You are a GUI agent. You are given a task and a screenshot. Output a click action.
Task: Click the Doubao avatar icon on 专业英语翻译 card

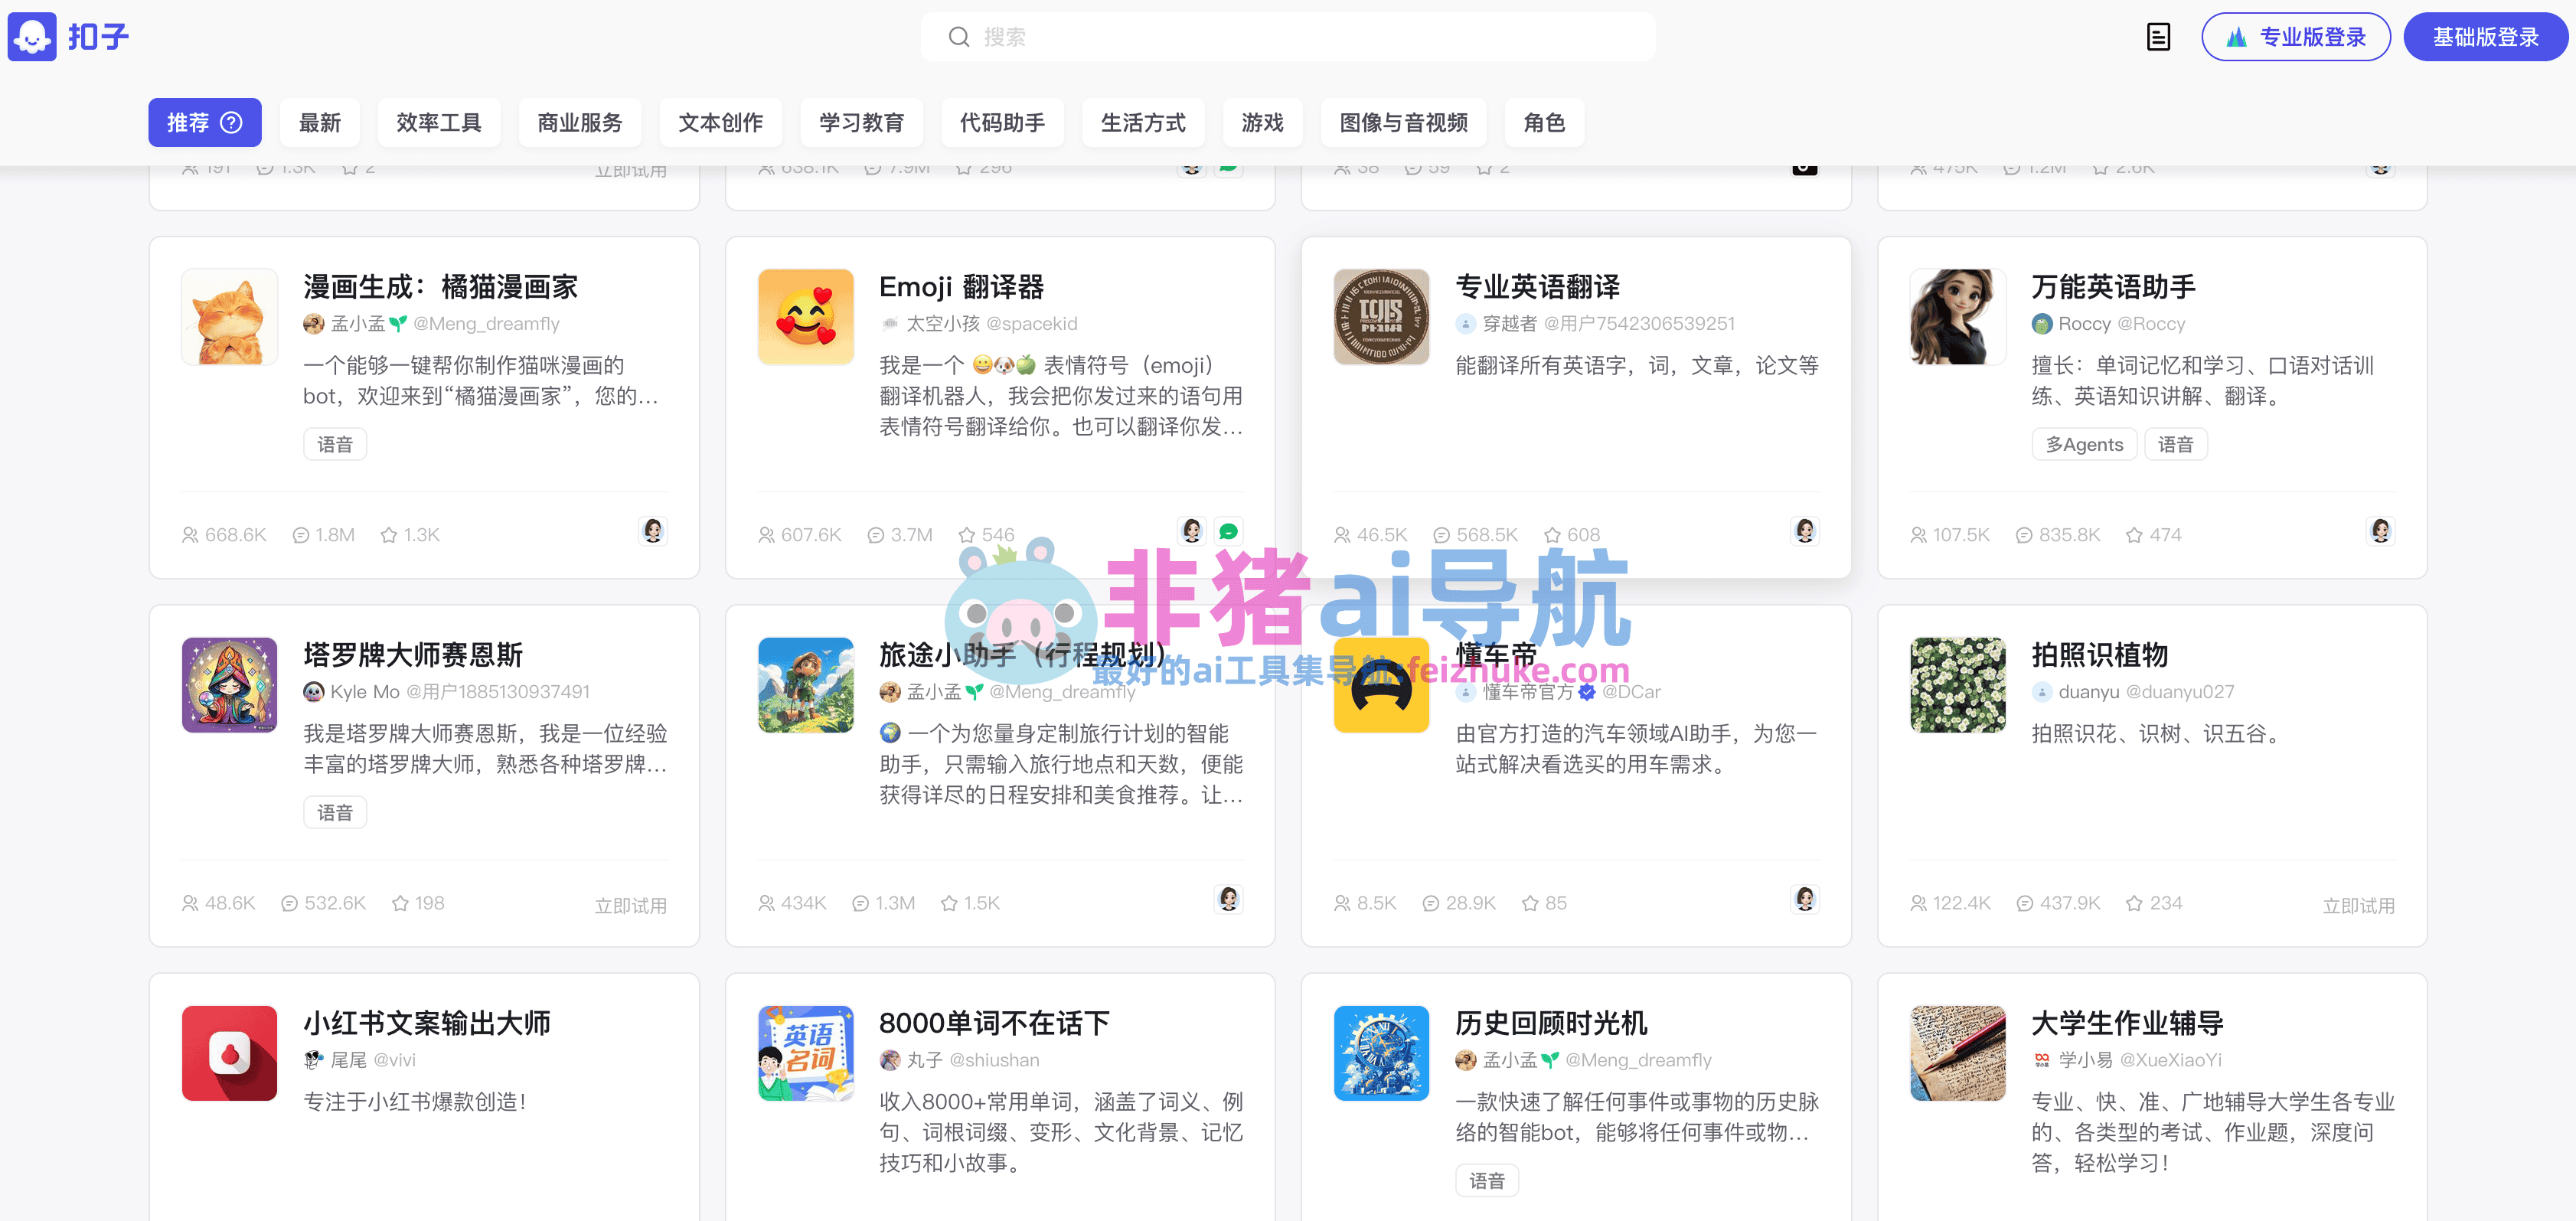[x=1805, y=531]
